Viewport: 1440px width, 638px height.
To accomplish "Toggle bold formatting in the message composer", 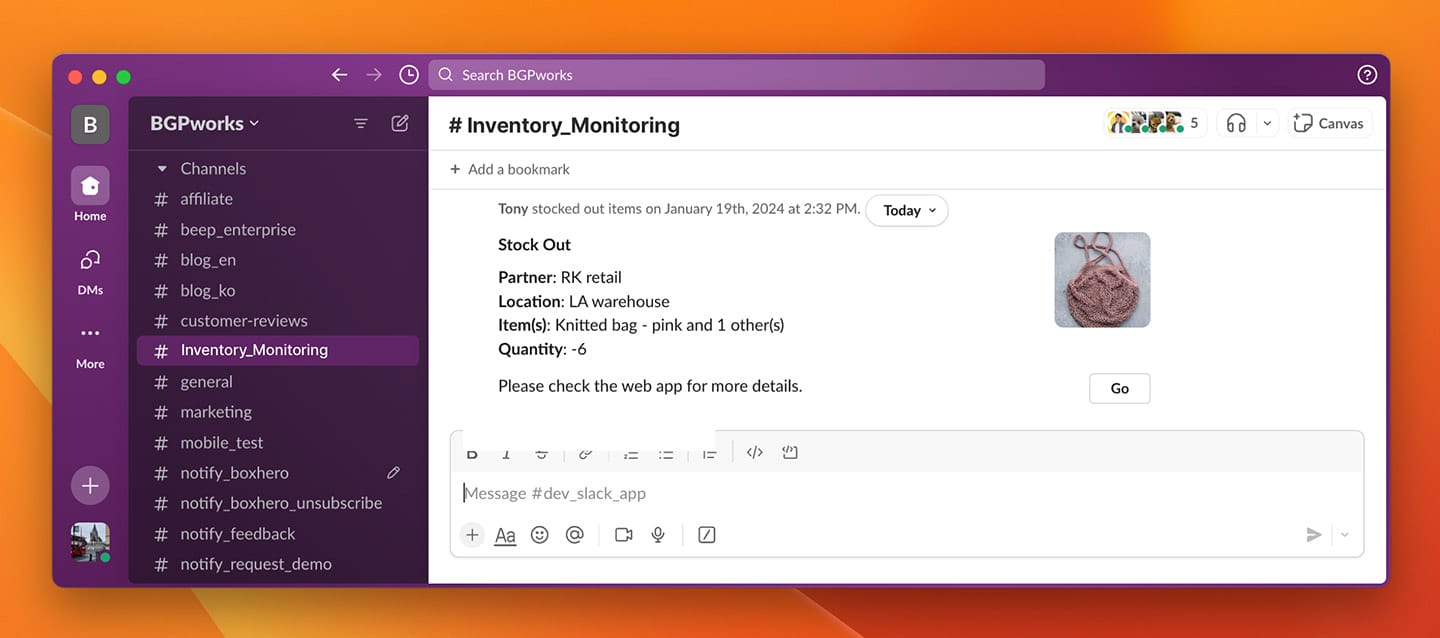I will coord(472,452).
